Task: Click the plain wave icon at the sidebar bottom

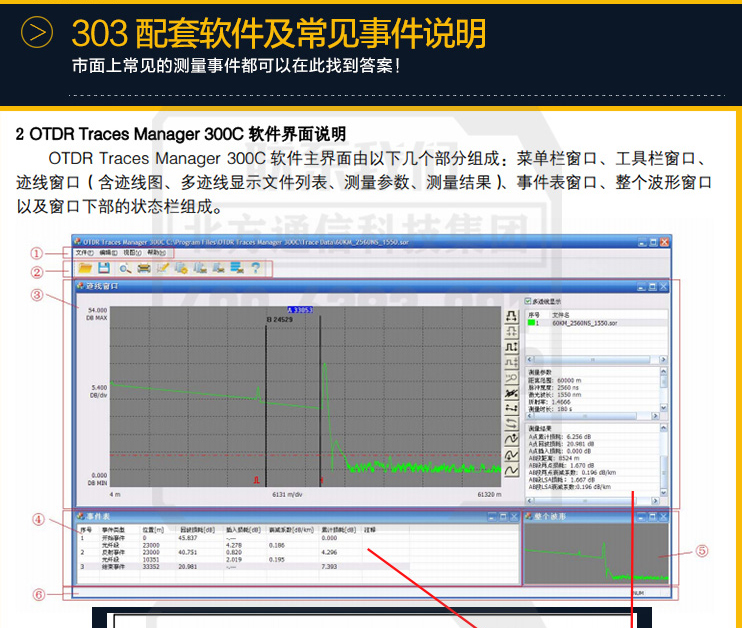Action: (x=512, y=470)
